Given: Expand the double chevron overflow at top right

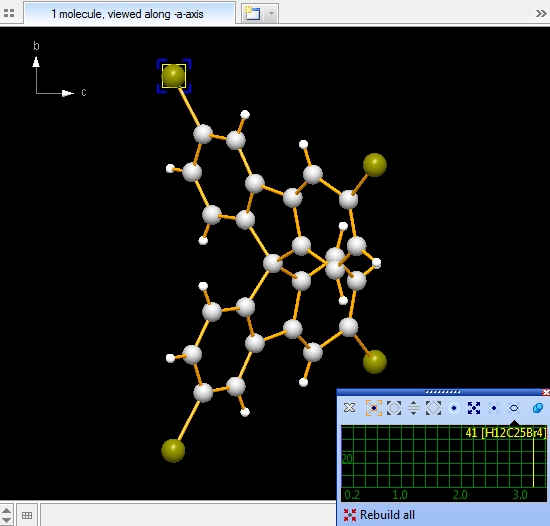Looking at the screenshot, I should [x=541, y=14].
